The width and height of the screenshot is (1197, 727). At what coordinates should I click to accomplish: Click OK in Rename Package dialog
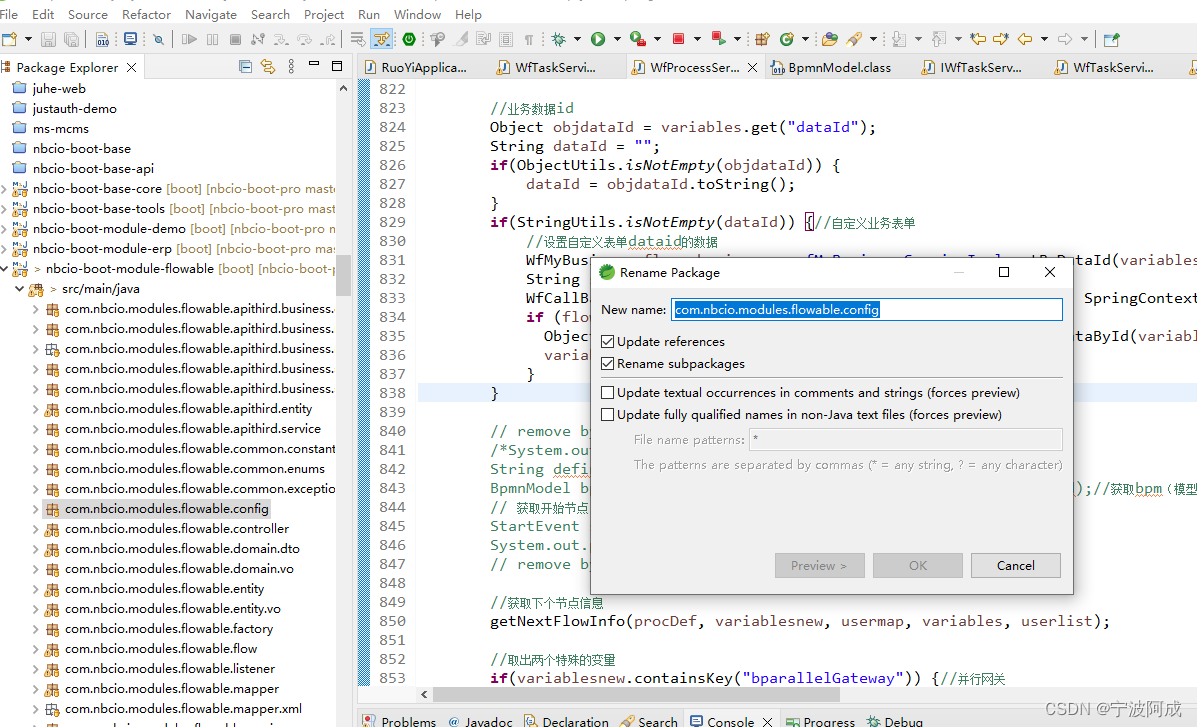918,566
